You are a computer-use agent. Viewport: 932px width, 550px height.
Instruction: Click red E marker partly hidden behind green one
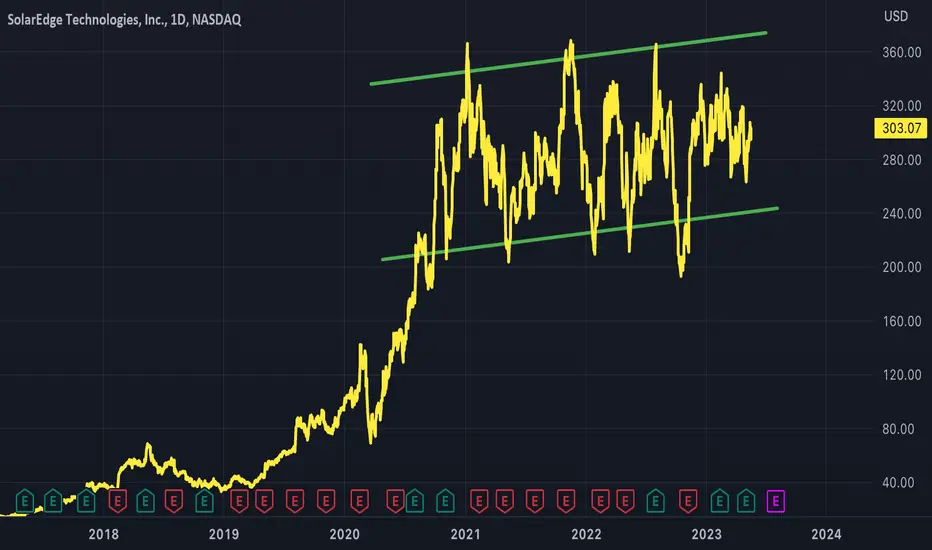pyautogui.click(x=394, y=501)
